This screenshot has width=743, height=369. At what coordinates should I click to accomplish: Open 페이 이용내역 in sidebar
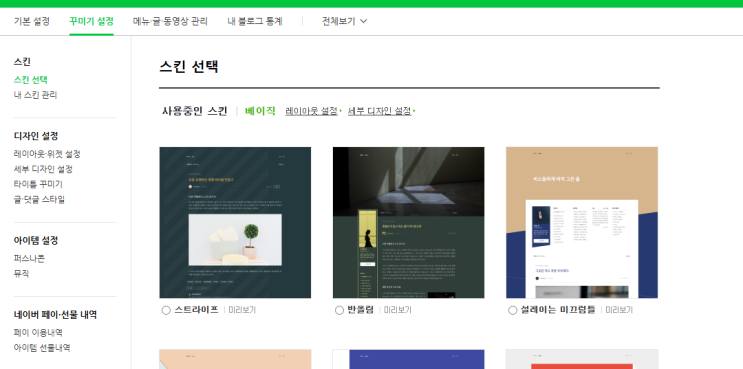coord(38,333)
